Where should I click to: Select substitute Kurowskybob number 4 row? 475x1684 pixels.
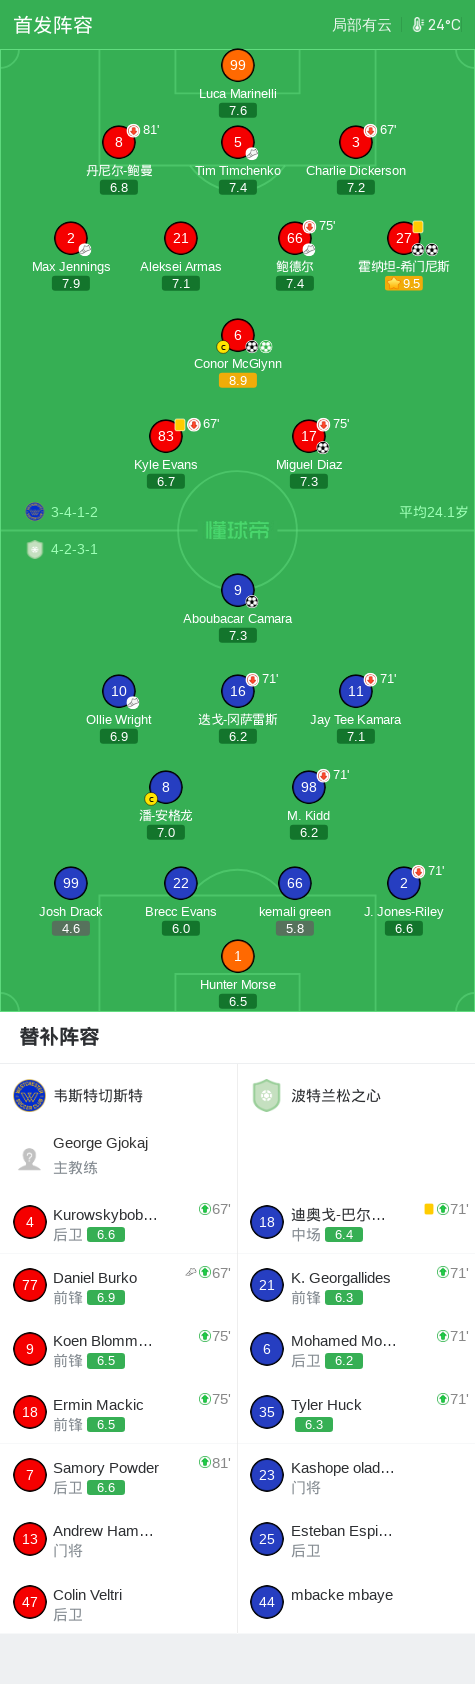click(x=119, y=1222)
